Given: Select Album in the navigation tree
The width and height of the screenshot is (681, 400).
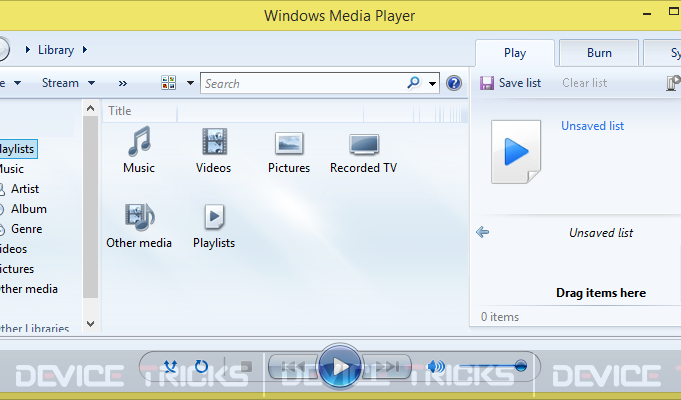Looking at the screenshot, I should click(29, 209).
